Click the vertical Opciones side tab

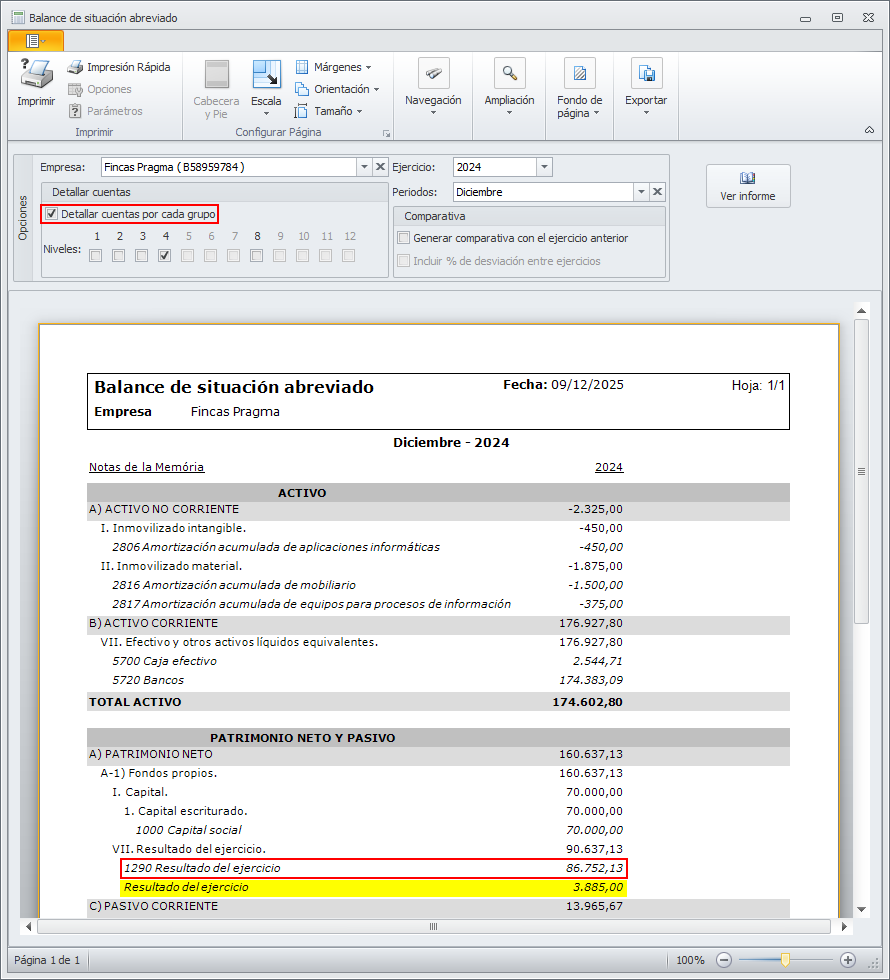coord(23,216)
